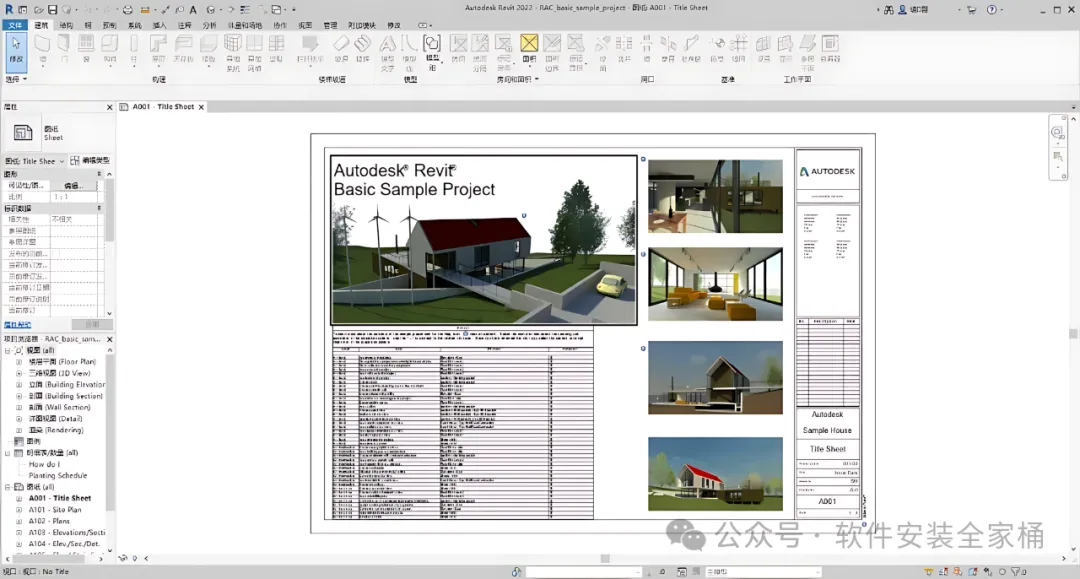Save the project from quick access toolbar
The image size is (1080, 579).
[x=52, y=10]
